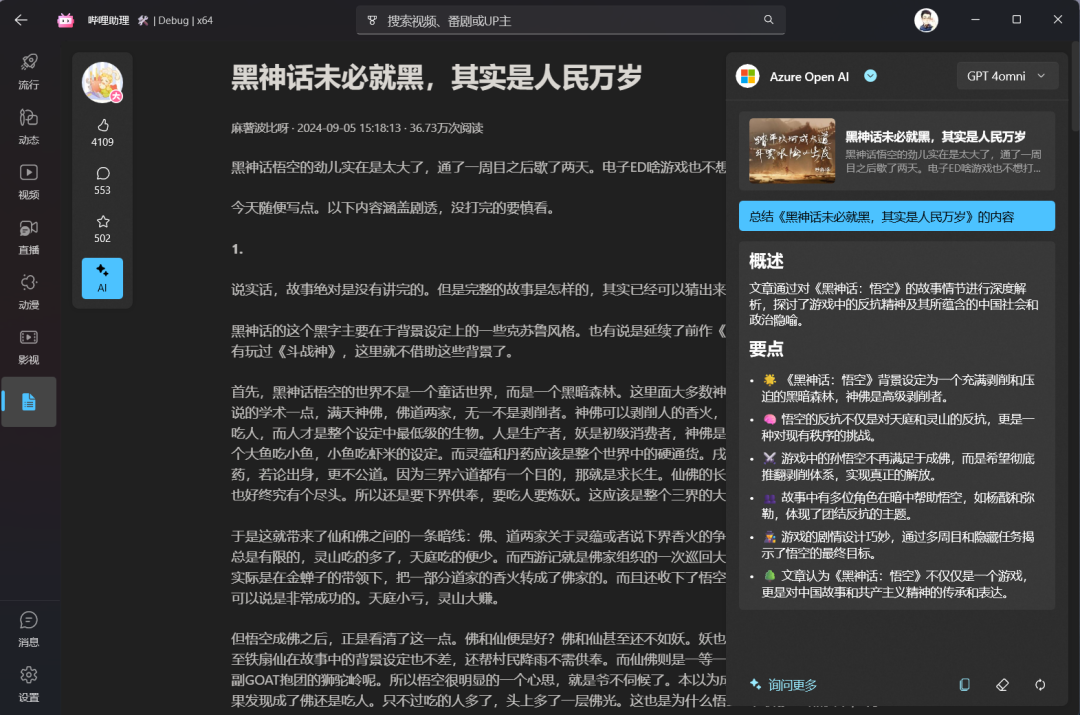The image size is (1080, 715).
Task: Click the article thumbnail in AI panel
Action: 792,151
